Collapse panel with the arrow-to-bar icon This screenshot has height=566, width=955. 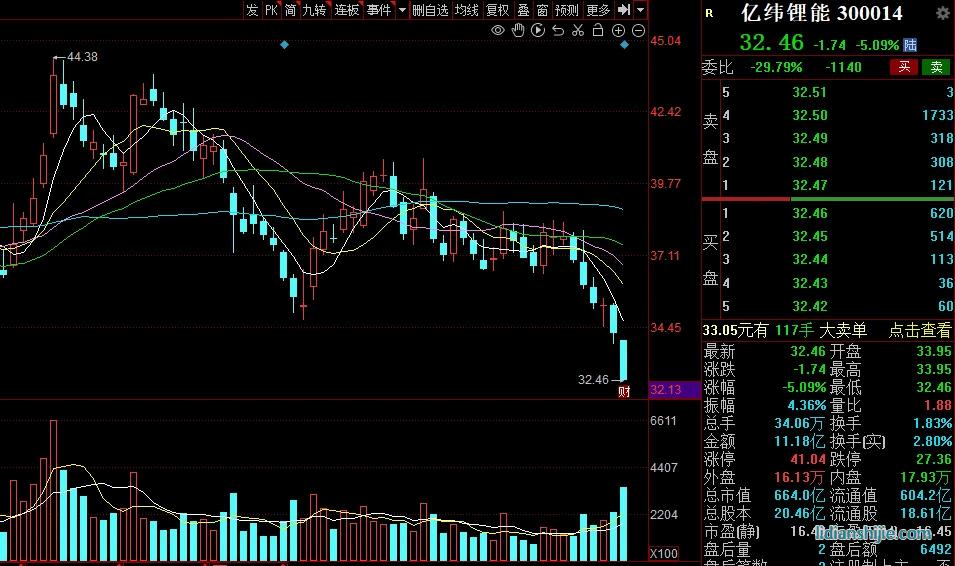[623, 10]
